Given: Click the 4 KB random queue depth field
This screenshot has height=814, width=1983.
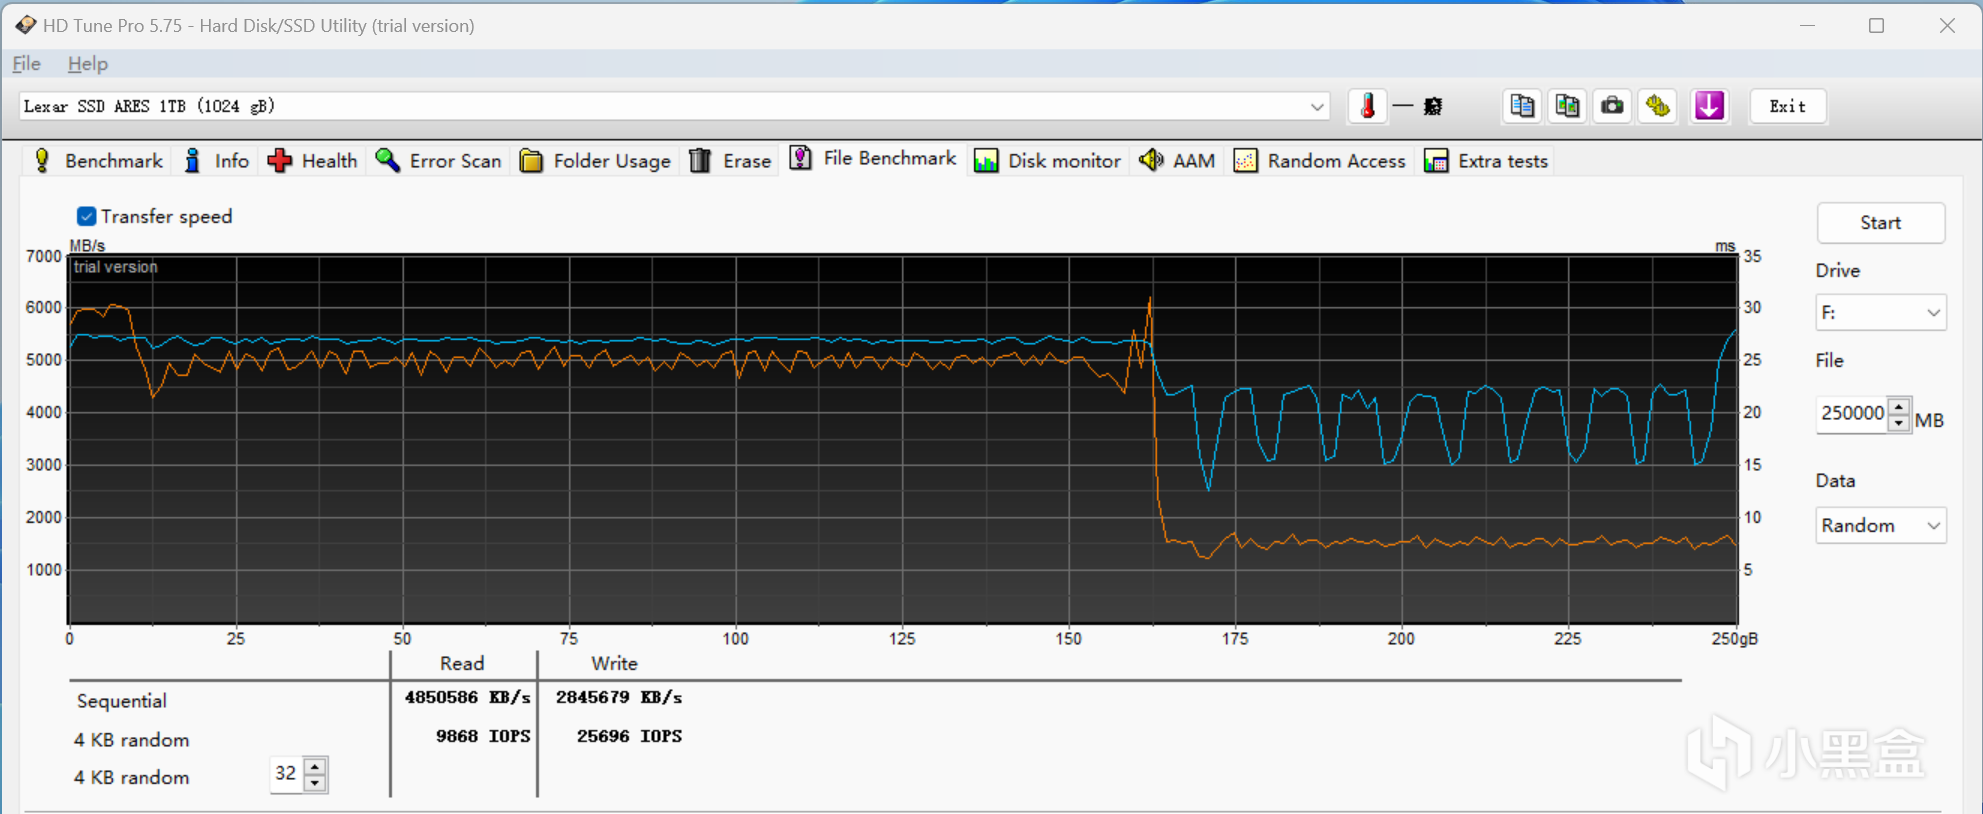Looking at the screenshot, I should coord(286,773).
